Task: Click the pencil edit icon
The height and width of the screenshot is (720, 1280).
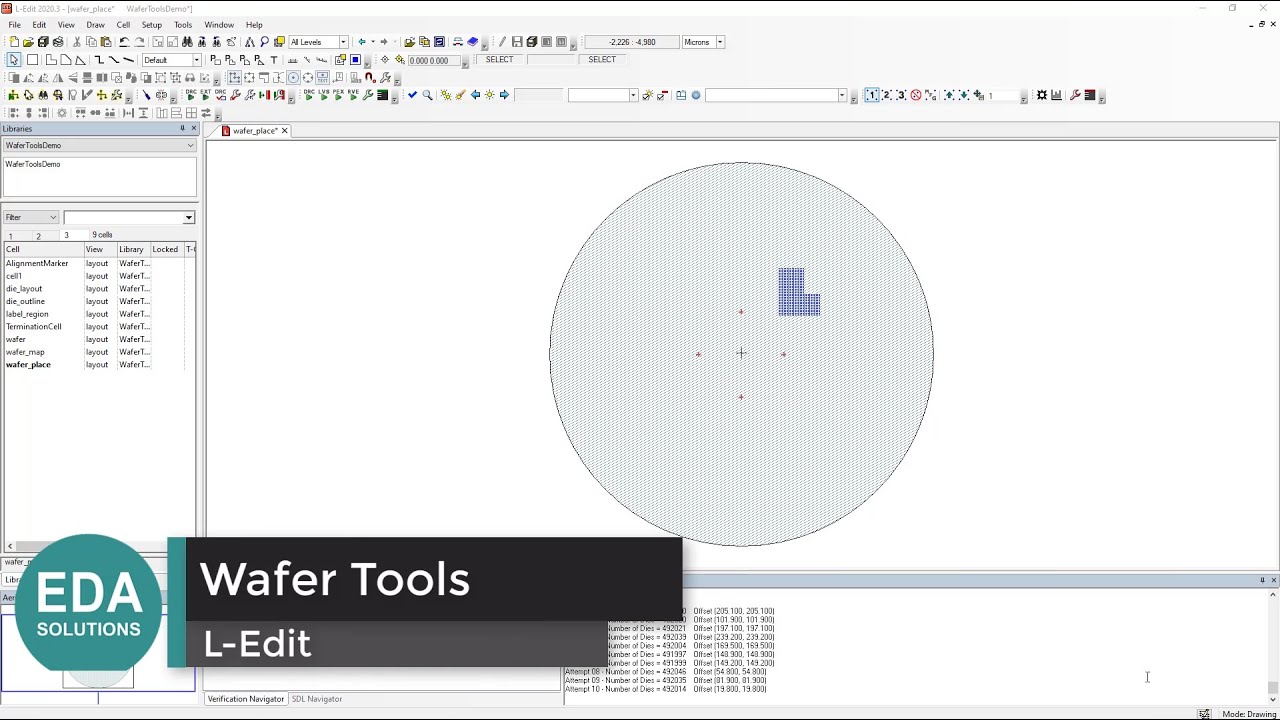Action: (502, 42)
